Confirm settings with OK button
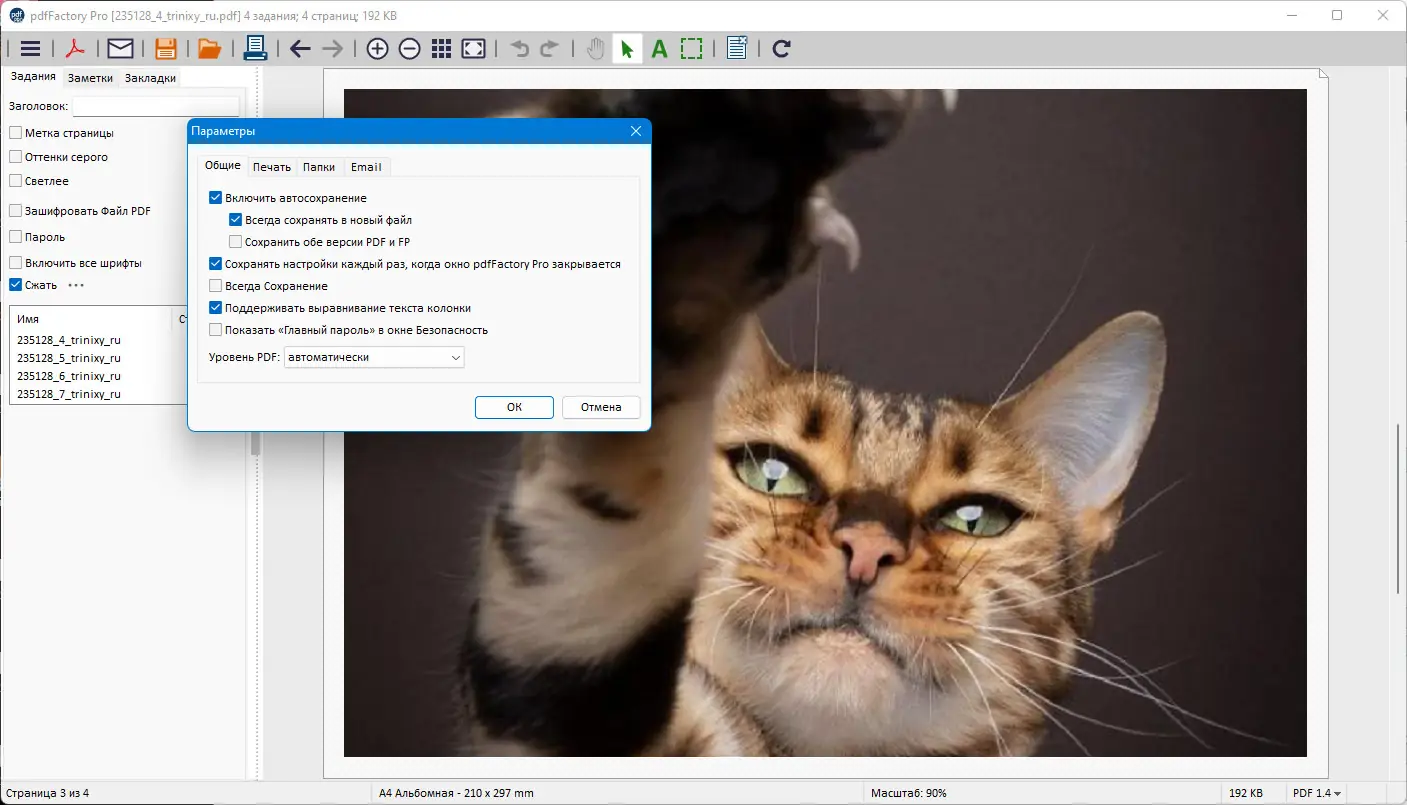 pyautogui.click(x=514, y=407)
